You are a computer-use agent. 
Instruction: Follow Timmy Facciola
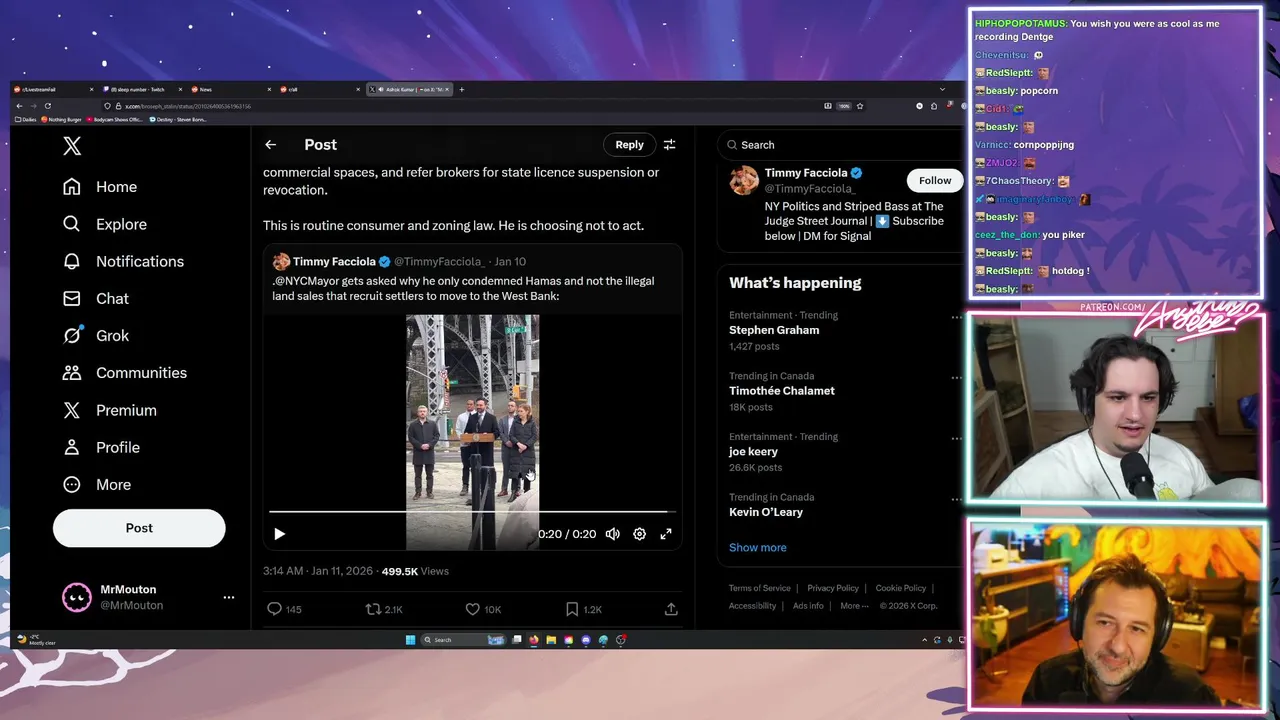pyautogui.click(x=935, y=180)
